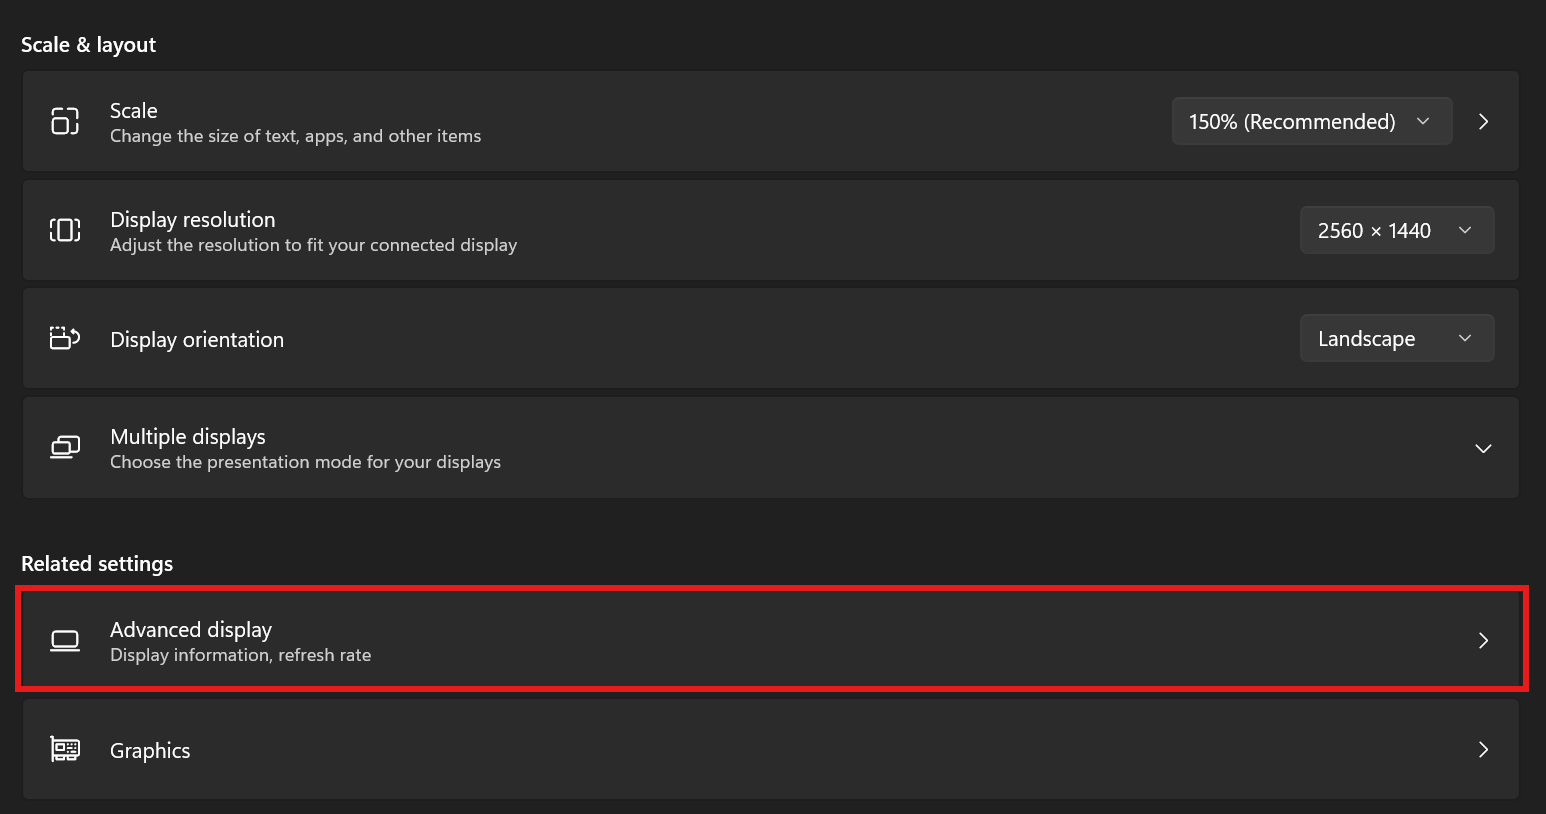Click the right chevron for Scale

pyautogui.click(x=1483, y=121)
